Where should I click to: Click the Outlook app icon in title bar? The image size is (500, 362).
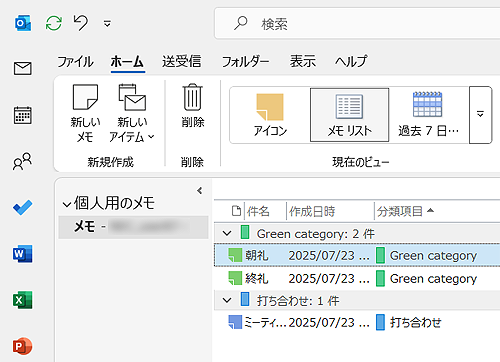pyautogui.click(x=23, y=23)
